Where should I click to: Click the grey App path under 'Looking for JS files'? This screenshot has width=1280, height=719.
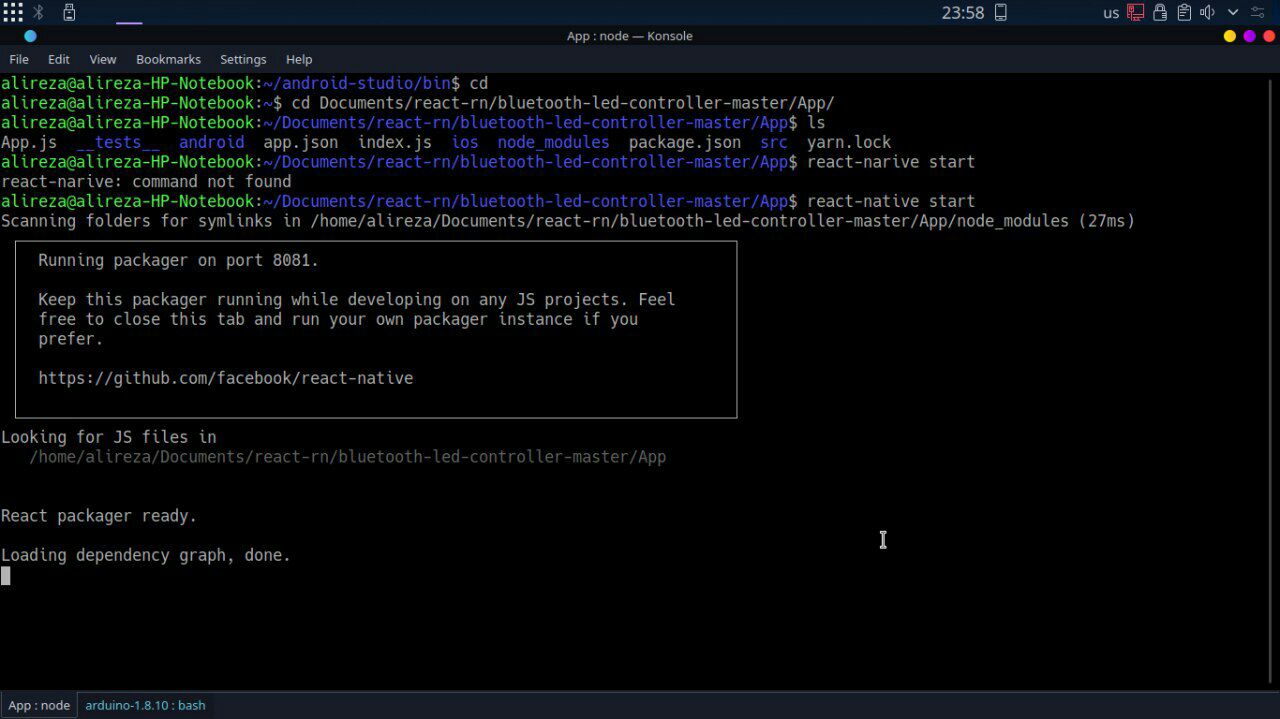348,457
